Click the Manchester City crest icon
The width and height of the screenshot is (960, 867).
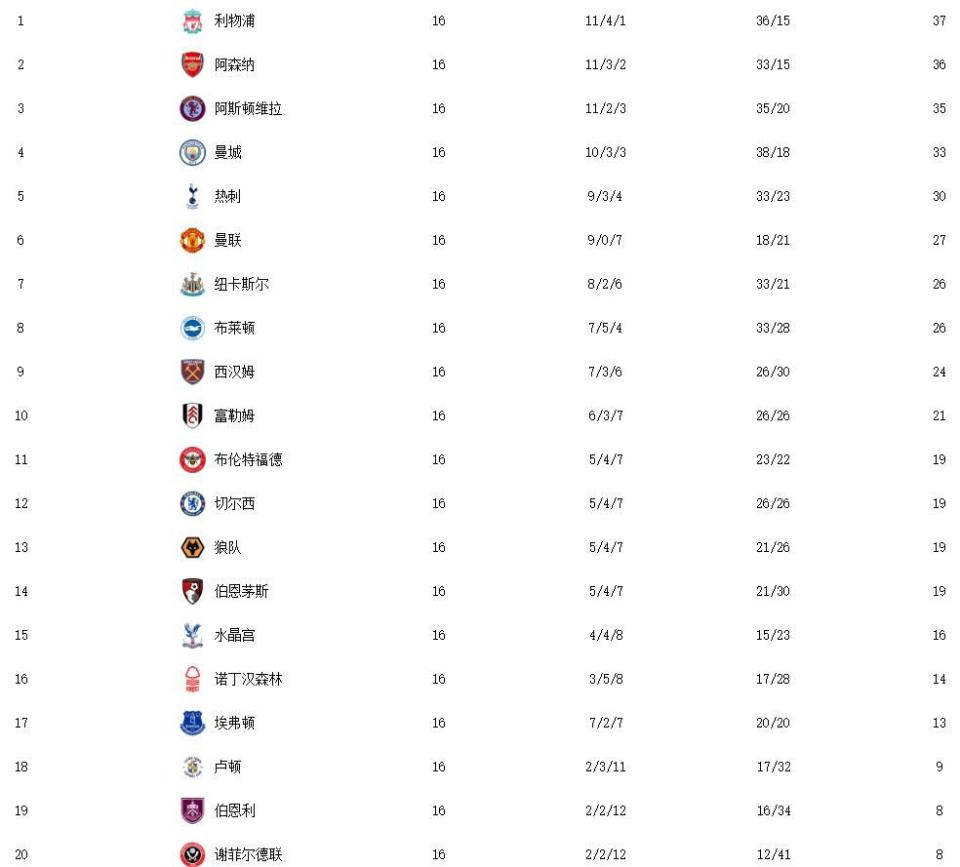click(x=192, y=153)
